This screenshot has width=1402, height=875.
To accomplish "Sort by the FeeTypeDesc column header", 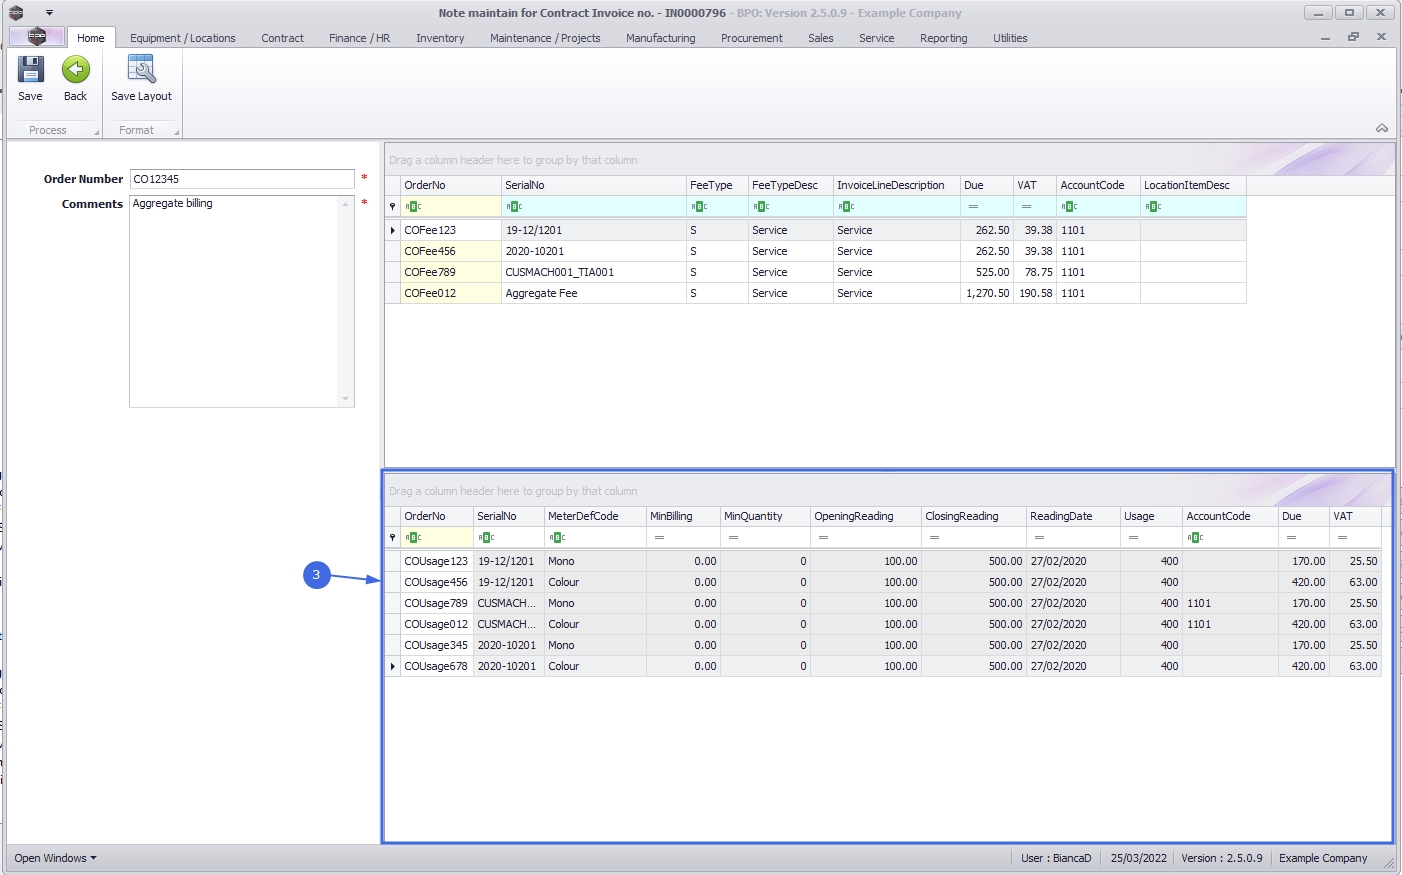I will click(x=785, y=185).
